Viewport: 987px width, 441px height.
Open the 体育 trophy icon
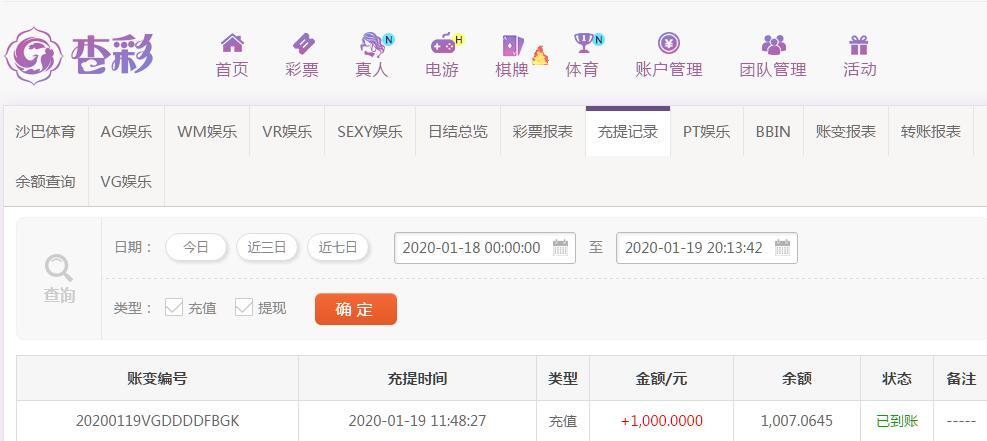pos(584,43)
